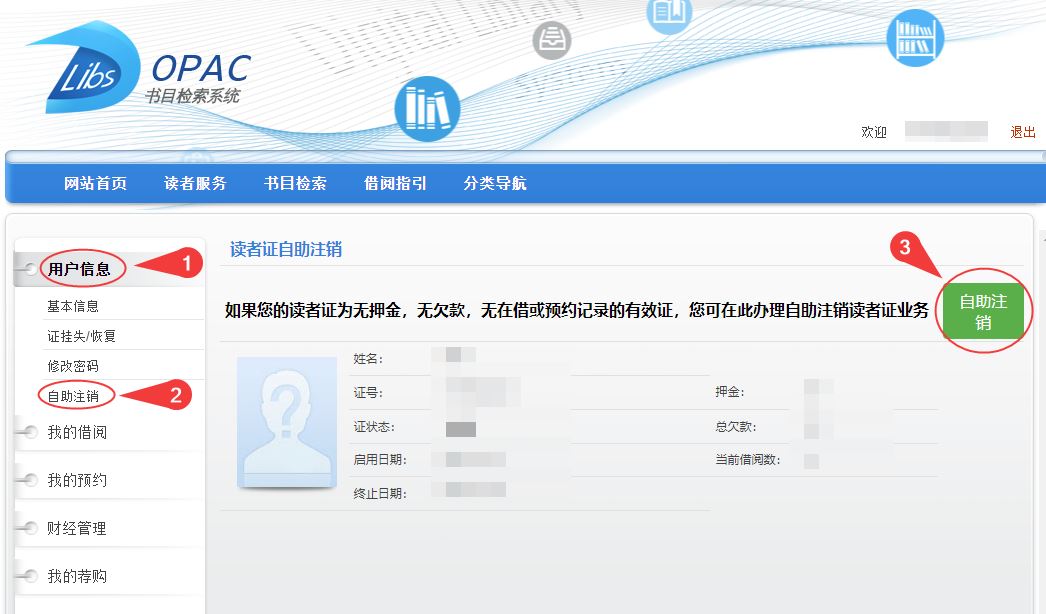Expand 我的借阅 sidebar section
1046x614 pixels.
(77, 432)
